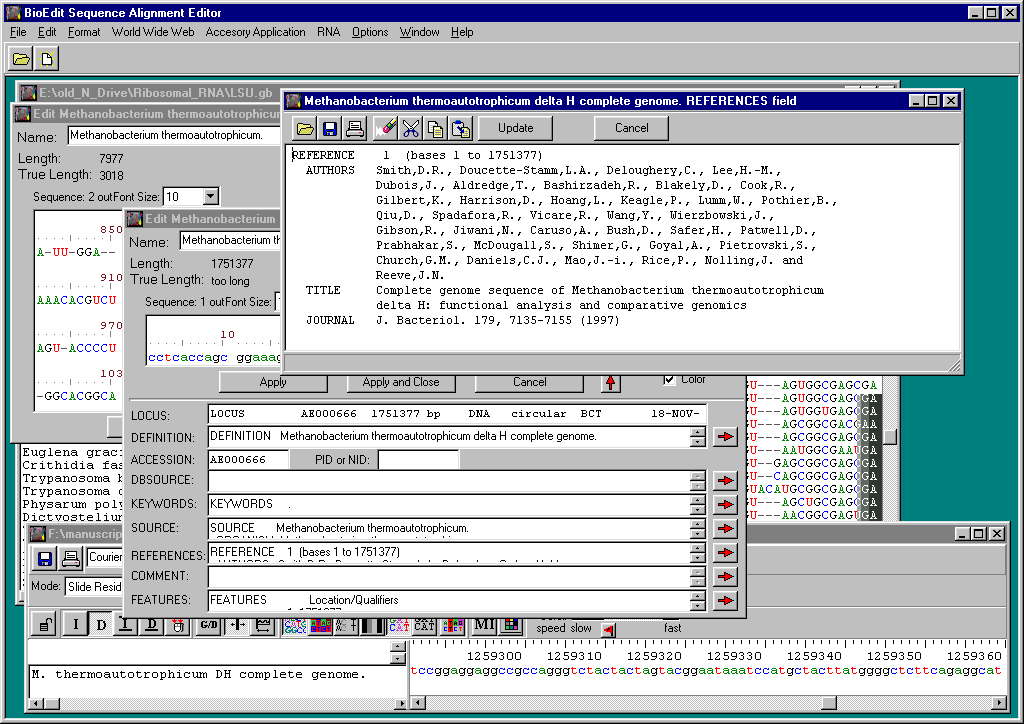Screen dimensions: 1024x724
Task: Save icon in REFERENCES field window
Action: pyautogui.click(x=330, y=129)
